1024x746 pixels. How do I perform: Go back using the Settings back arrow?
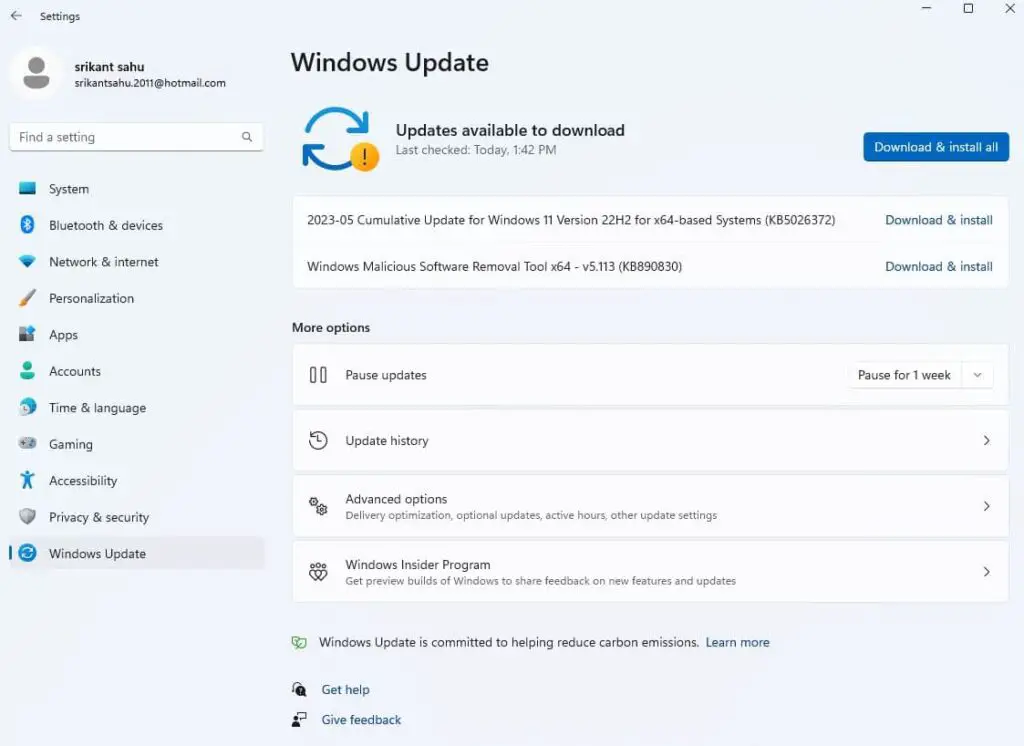tap(16, 16)
